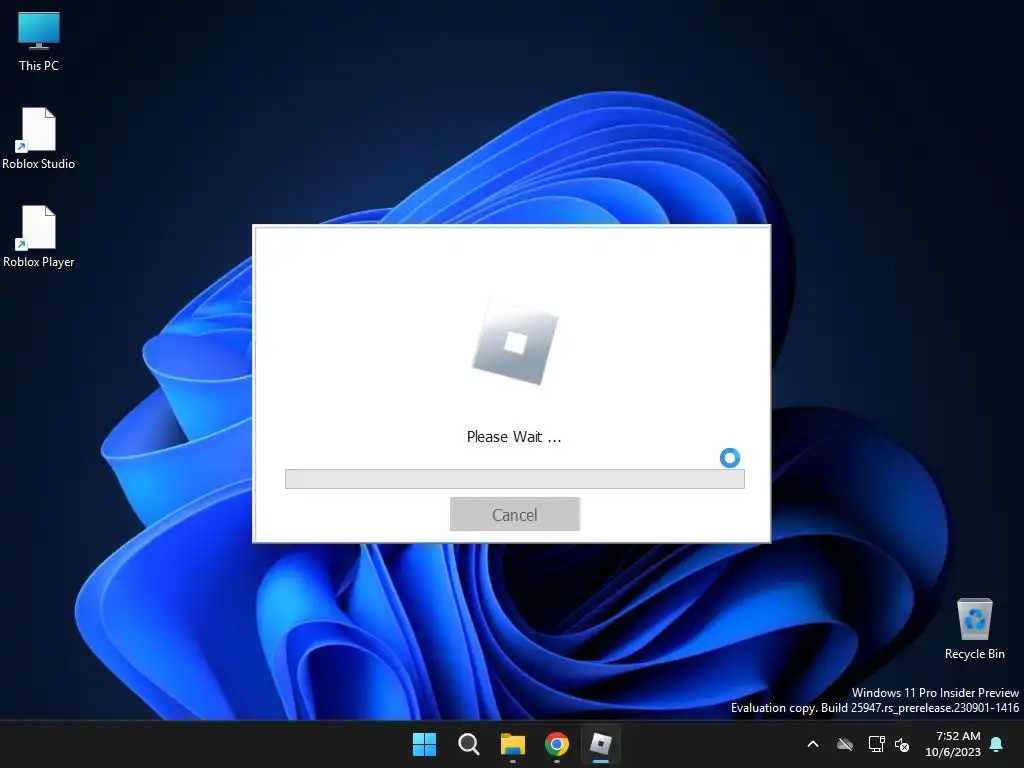Click the installer progress bar

[x=515, y=479]
